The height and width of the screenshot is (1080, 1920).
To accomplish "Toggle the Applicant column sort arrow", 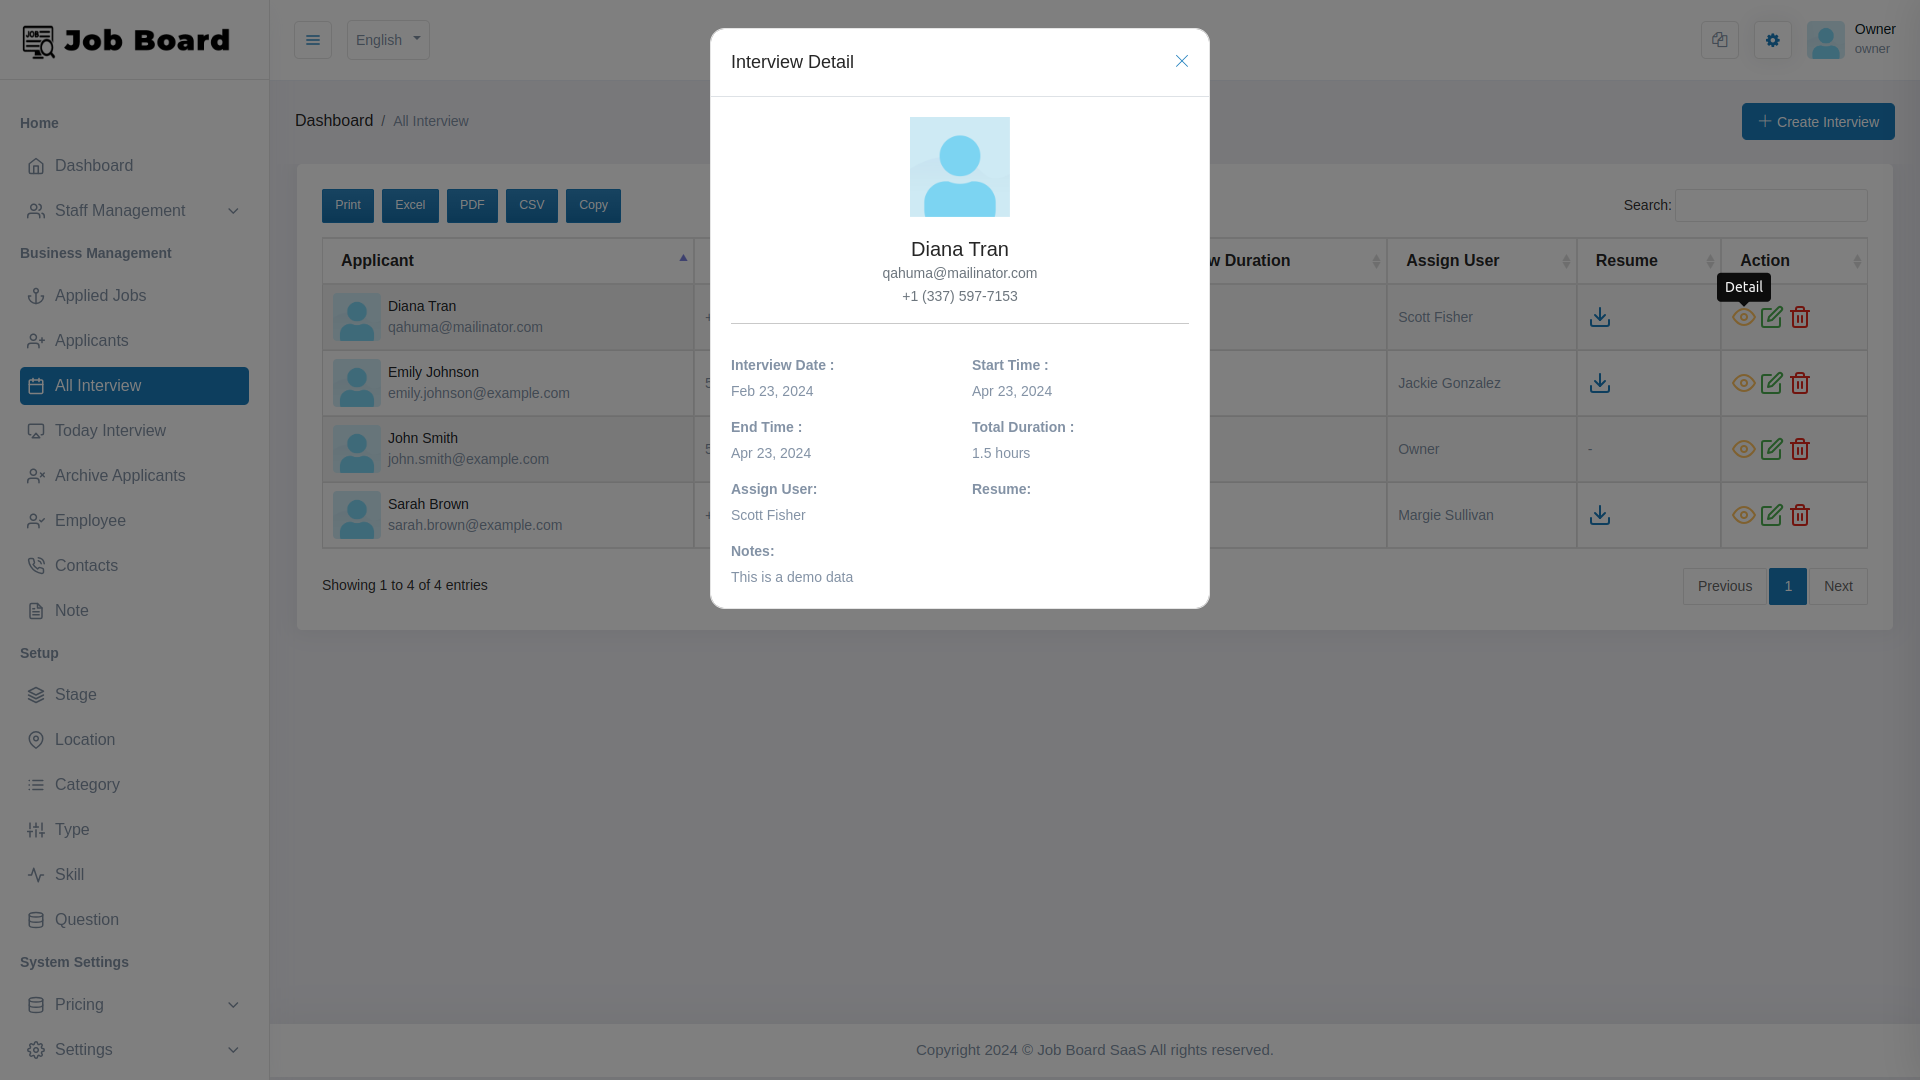I will click(683, 260).
